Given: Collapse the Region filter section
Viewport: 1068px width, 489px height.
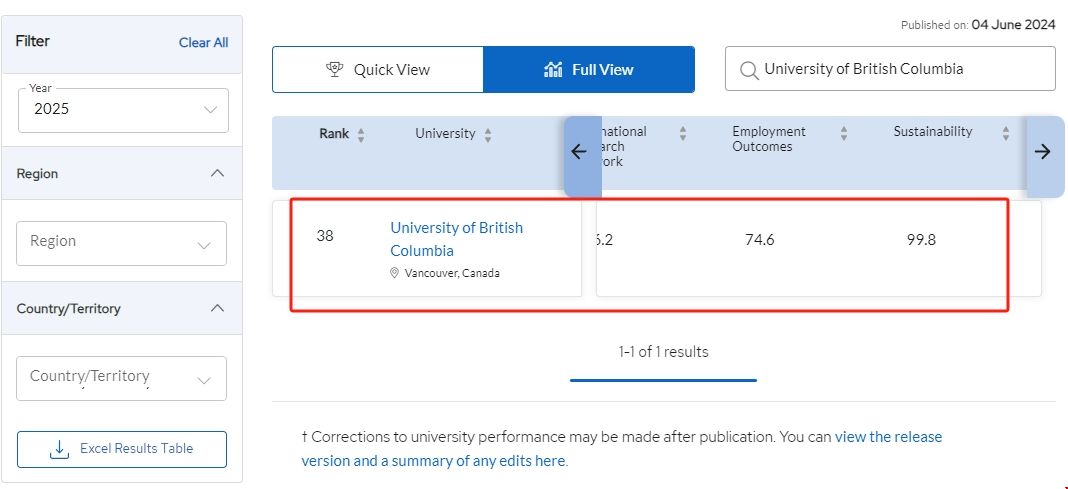Looking at the screenshot, I should 217,173.
